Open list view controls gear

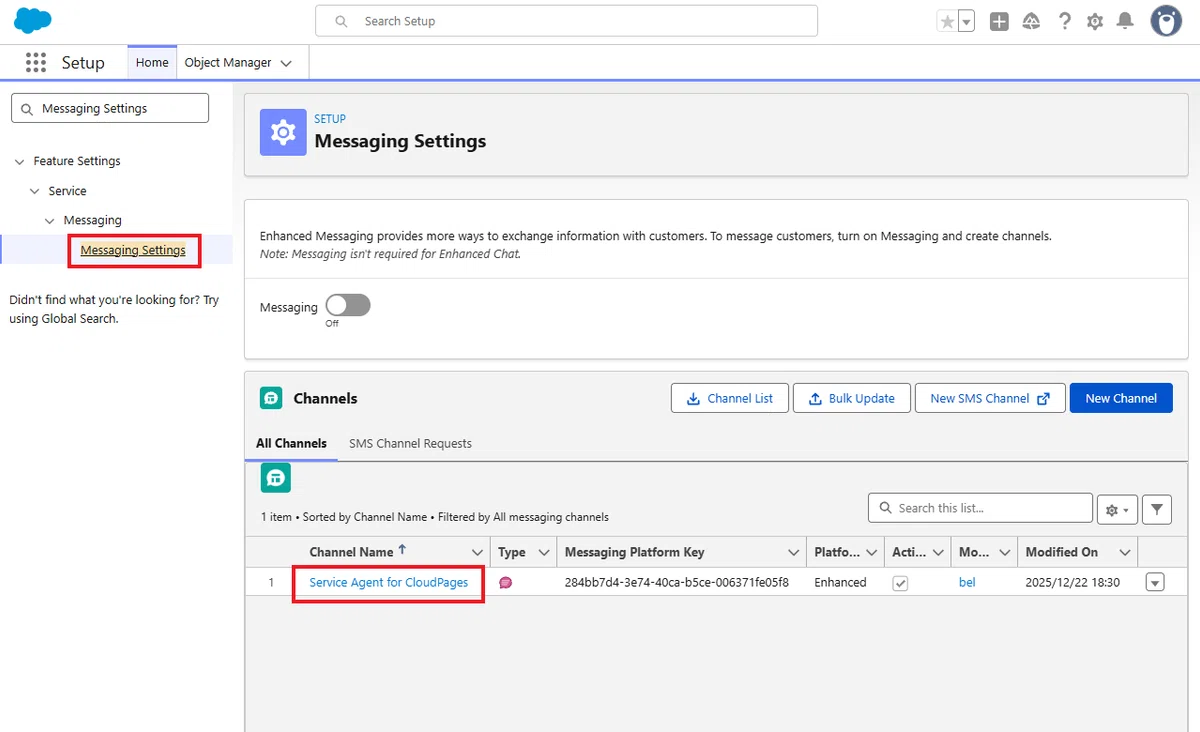click(x=1118, y=509)
